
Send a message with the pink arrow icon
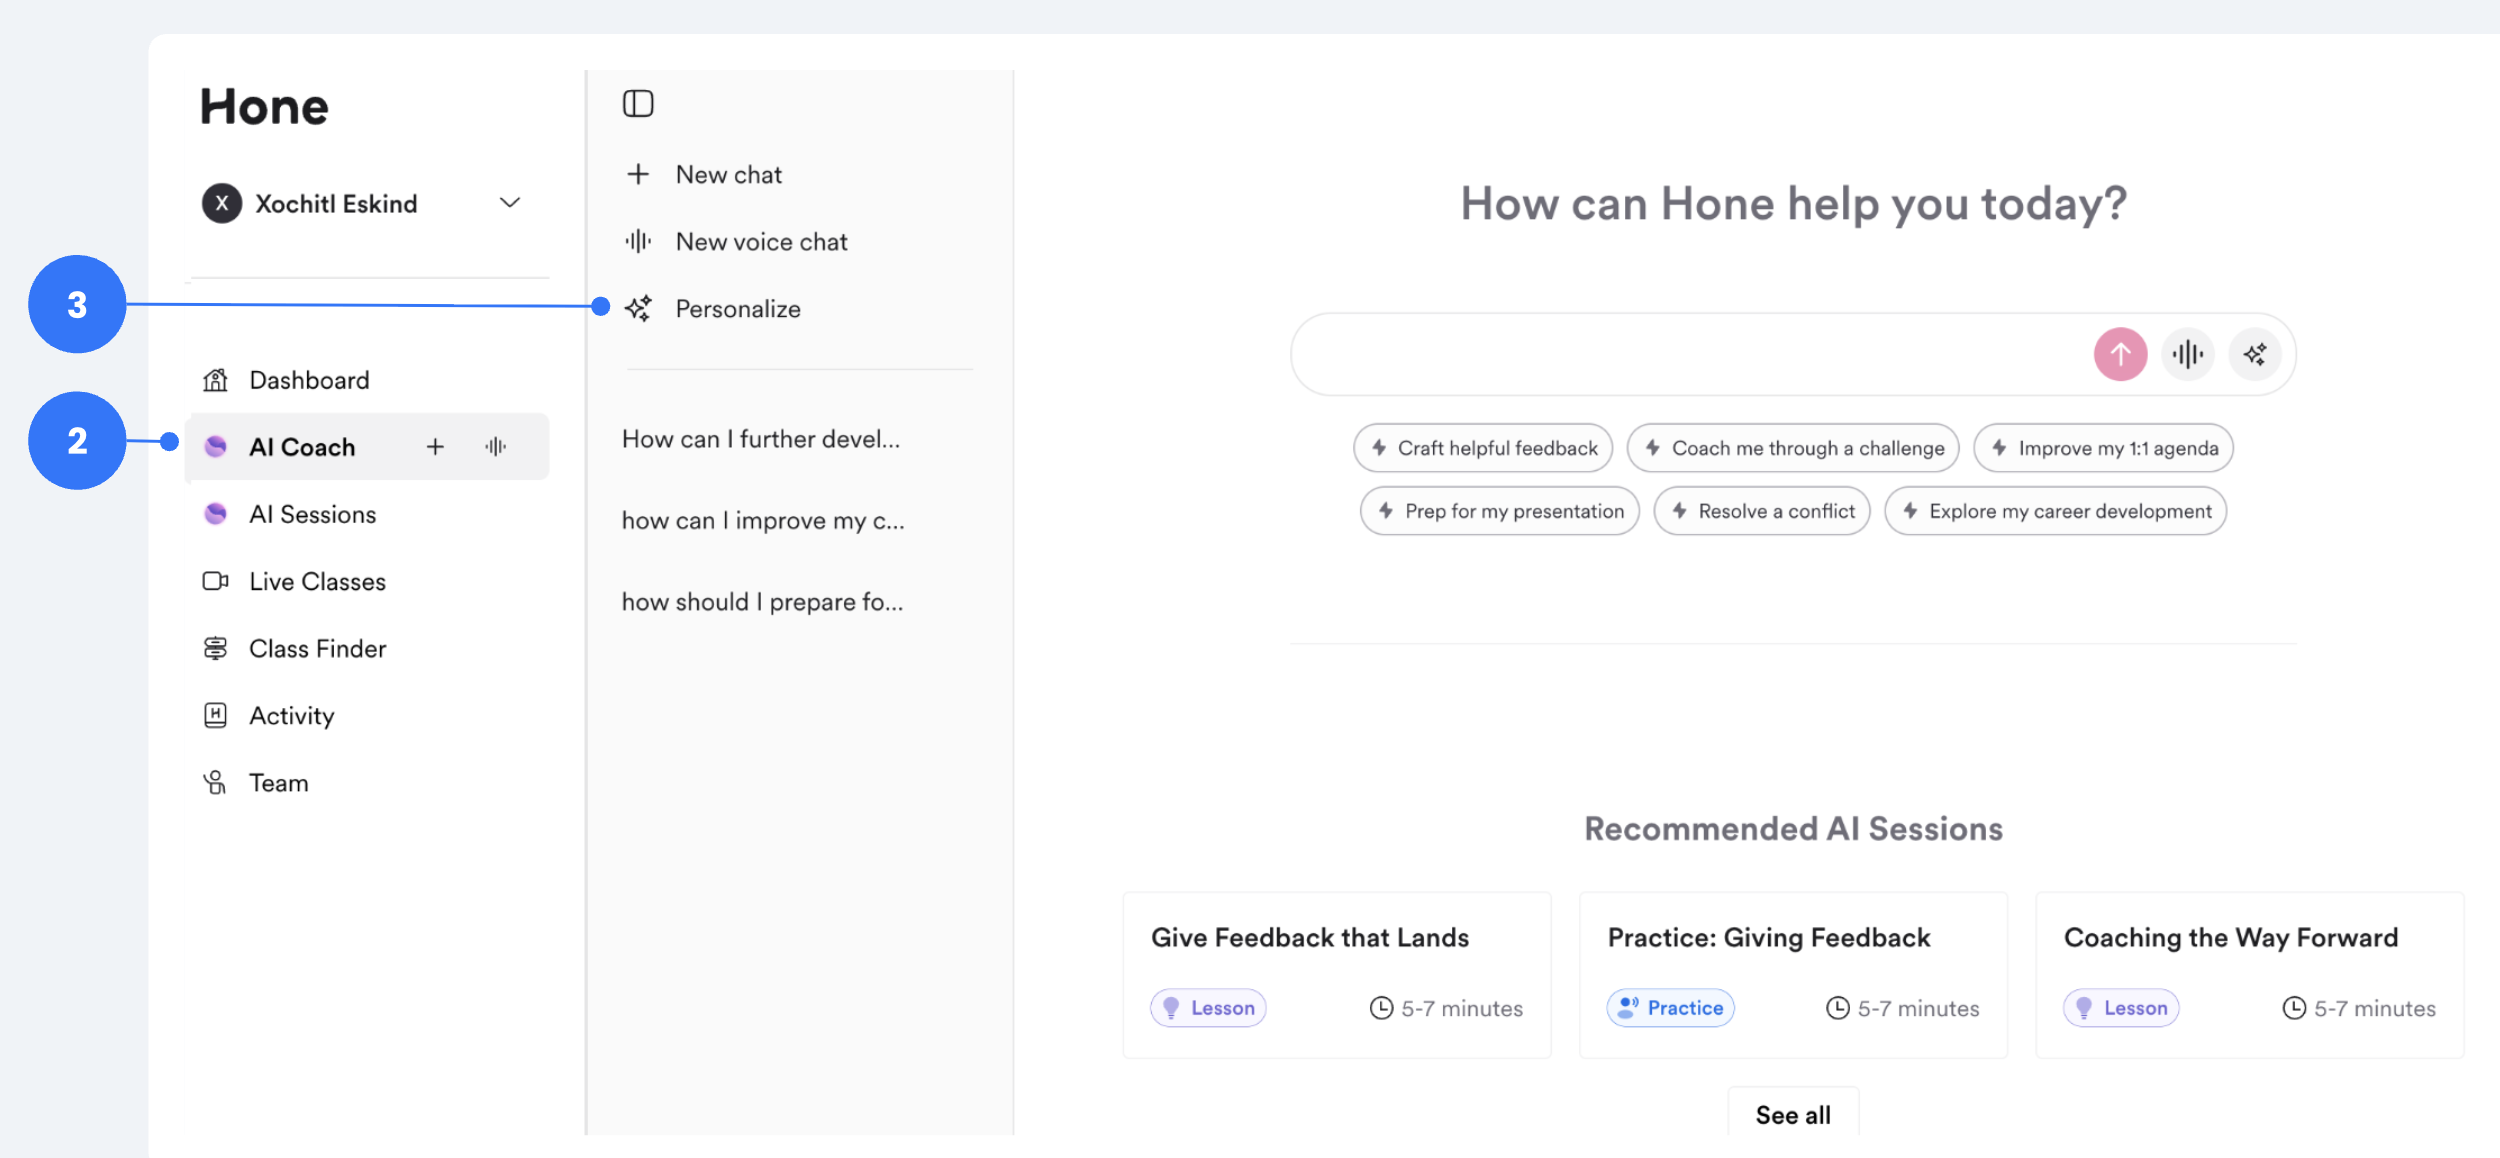click(x=2120, y=354)
